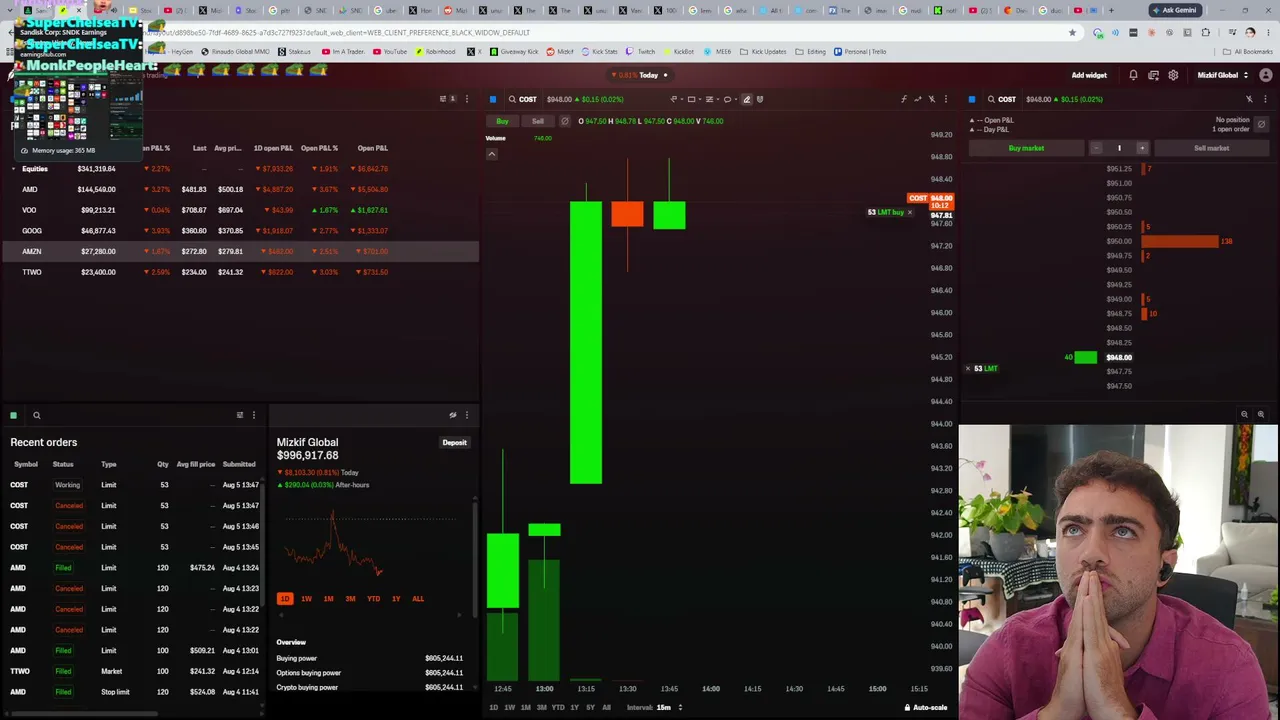Click the $948.00 price level in the ladder

click(x=1119, y=357)
